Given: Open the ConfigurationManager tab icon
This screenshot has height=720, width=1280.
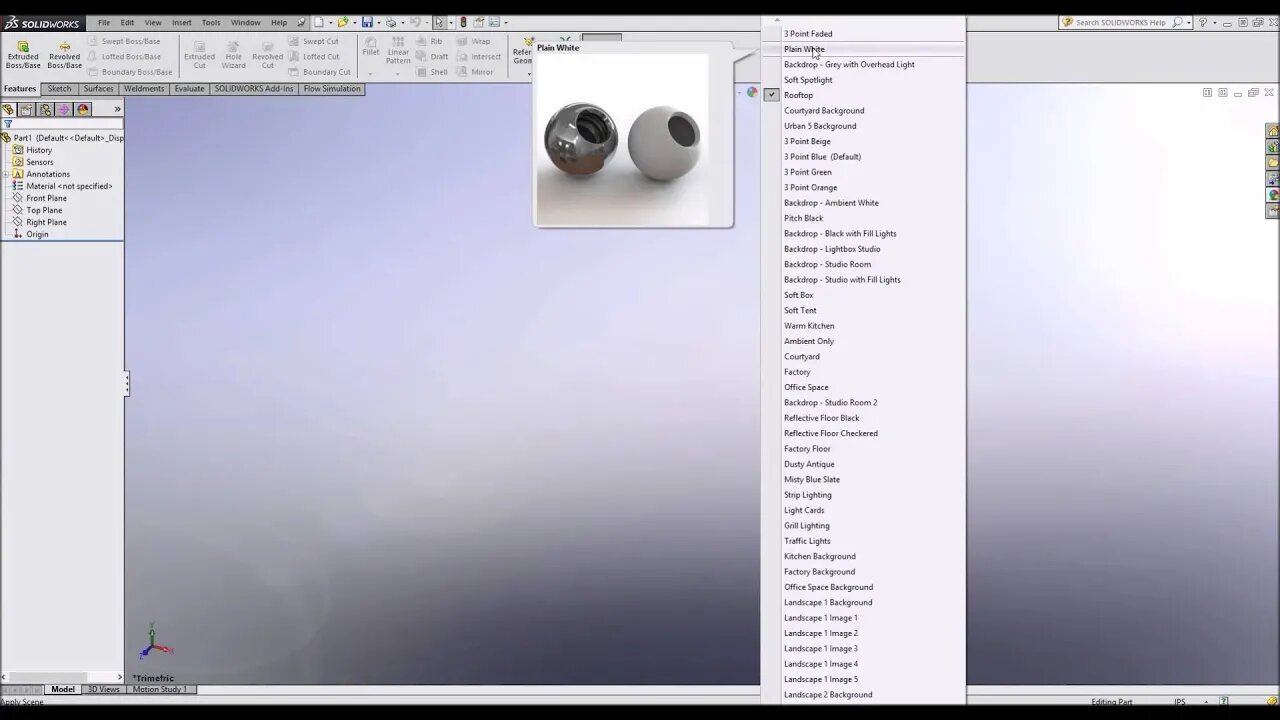Looking at the screenshot, I should pyautogui.click(x=46, y=109).
